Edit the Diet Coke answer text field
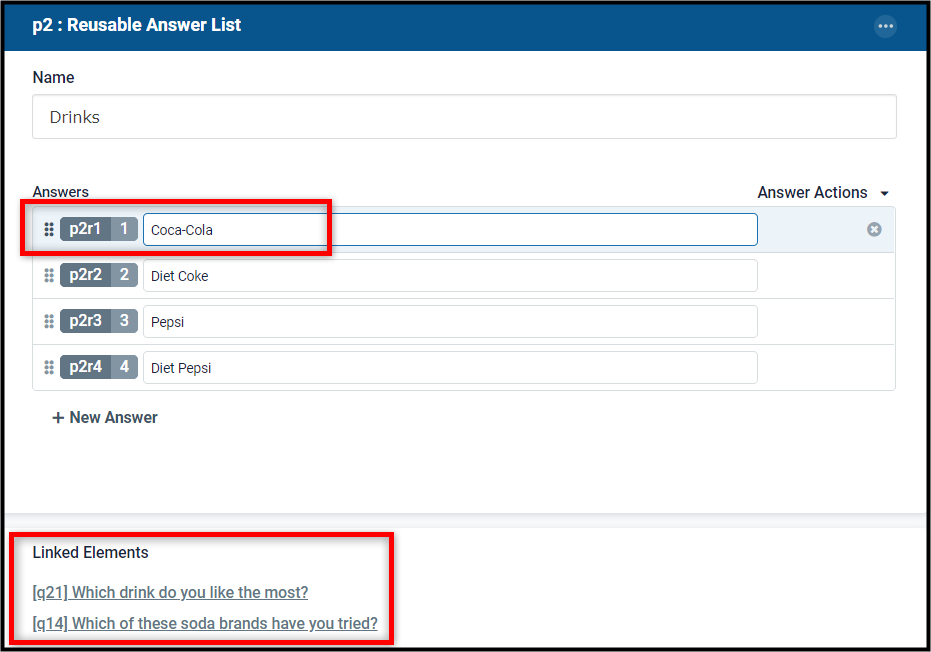Image resolution: width=931 pixels, height=652 pixels. [x=450, y=276]
